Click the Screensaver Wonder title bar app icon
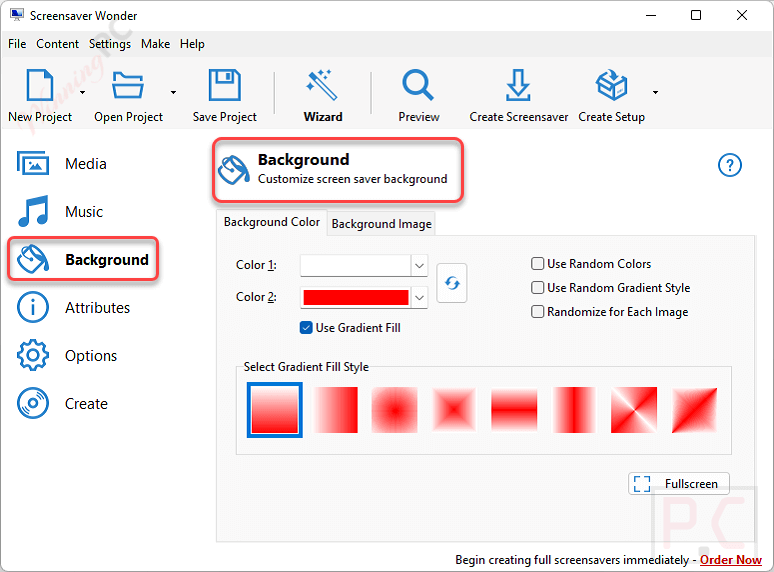The height and width of the screenshot is (572, 774). pyautogui.click(x=17, y=15)
